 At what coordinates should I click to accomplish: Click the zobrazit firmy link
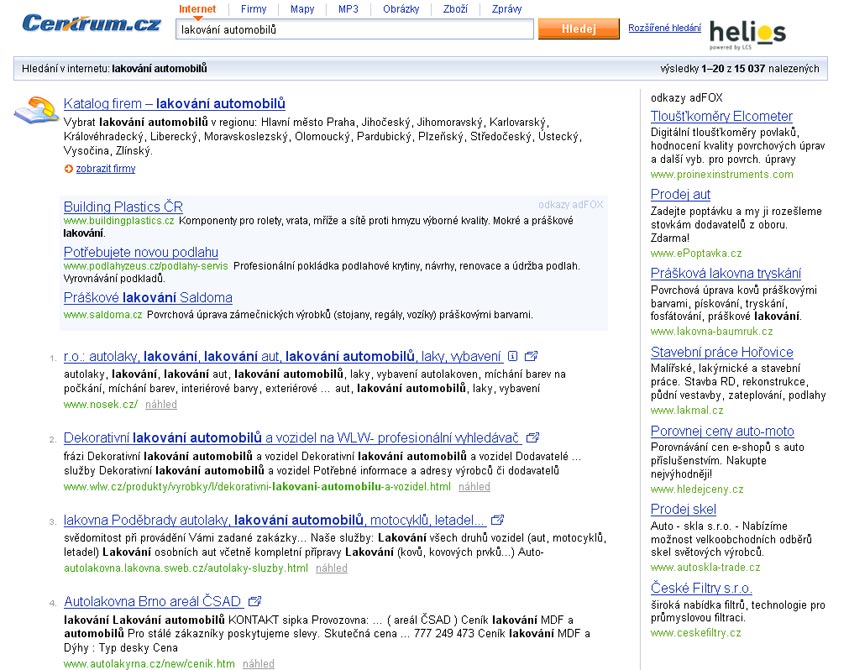[x=106, y=169]
